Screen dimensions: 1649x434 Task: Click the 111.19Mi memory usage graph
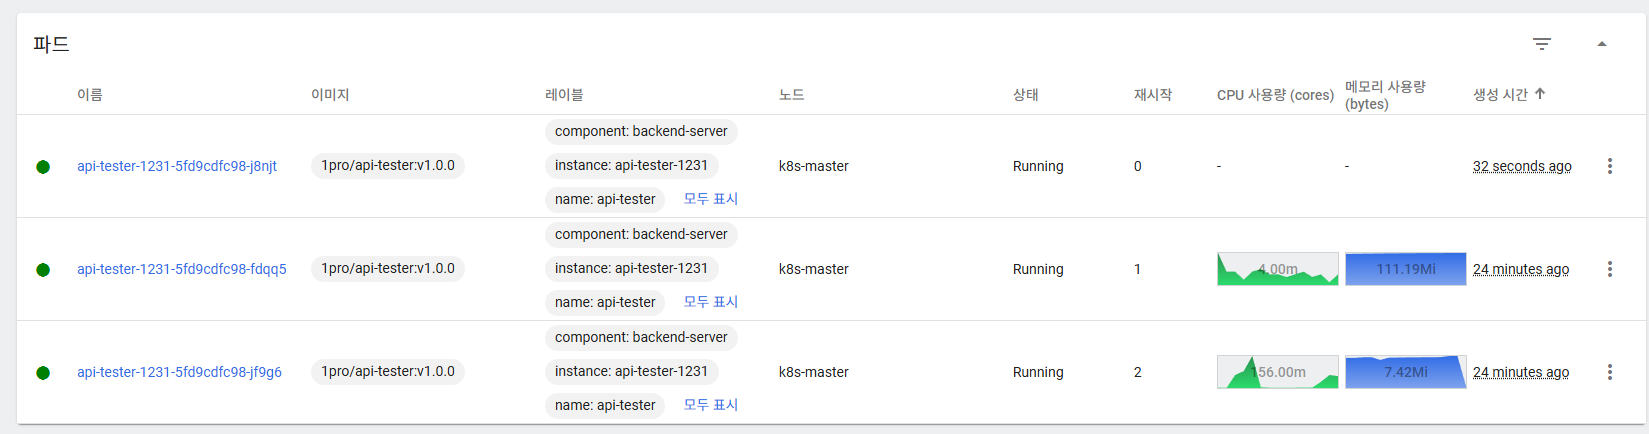pyautogui.click(x=1405, y=269)
